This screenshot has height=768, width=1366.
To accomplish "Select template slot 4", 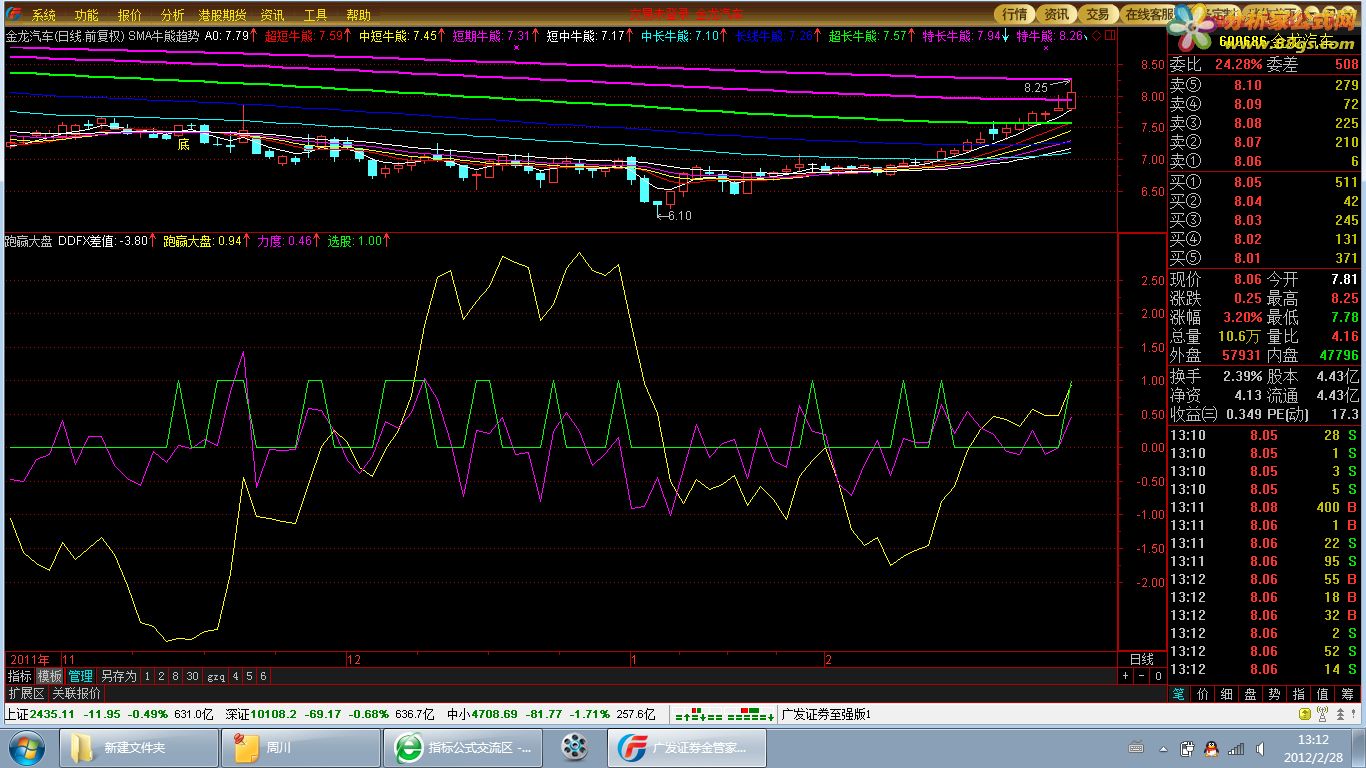I will [236, 676].
